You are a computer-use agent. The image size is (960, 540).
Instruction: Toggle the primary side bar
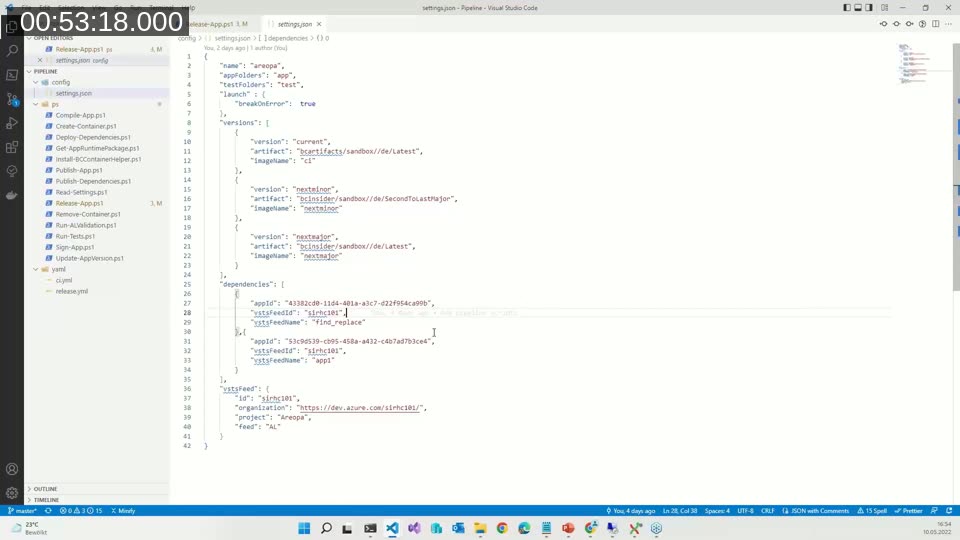[x=847, y=7]
